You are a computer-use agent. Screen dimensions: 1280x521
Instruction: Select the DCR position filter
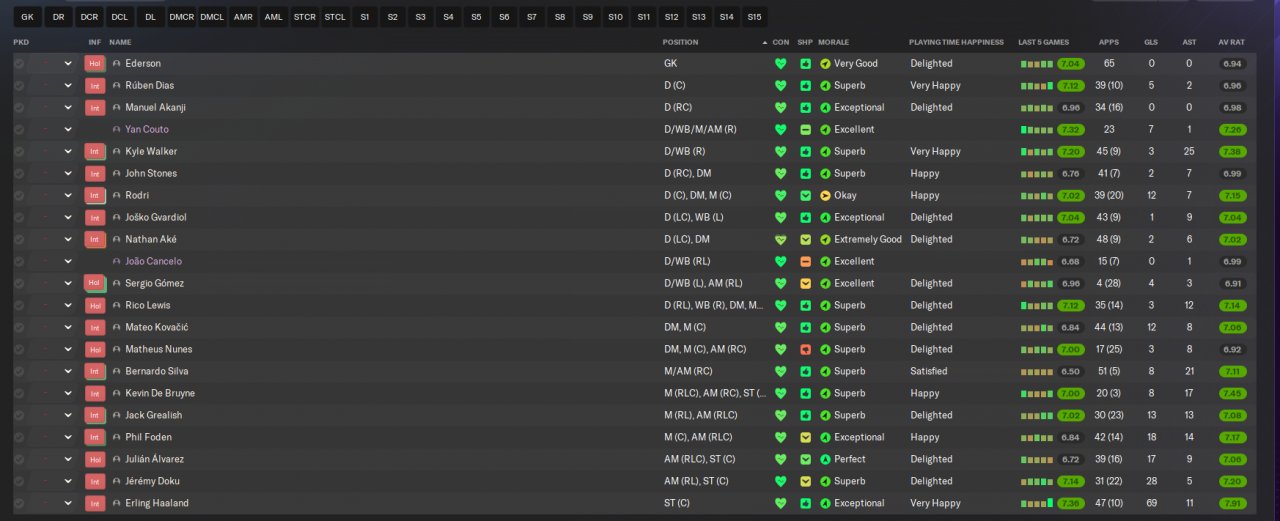[x=90, y=16]
